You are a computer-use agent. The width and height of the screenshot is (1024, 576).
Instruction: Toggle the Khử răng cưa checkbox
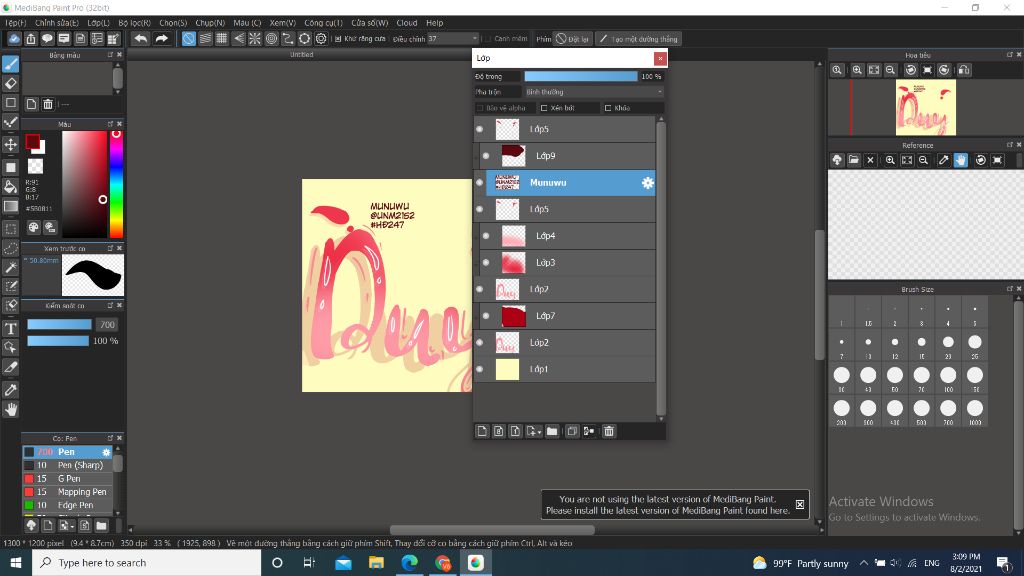[338, 39]
